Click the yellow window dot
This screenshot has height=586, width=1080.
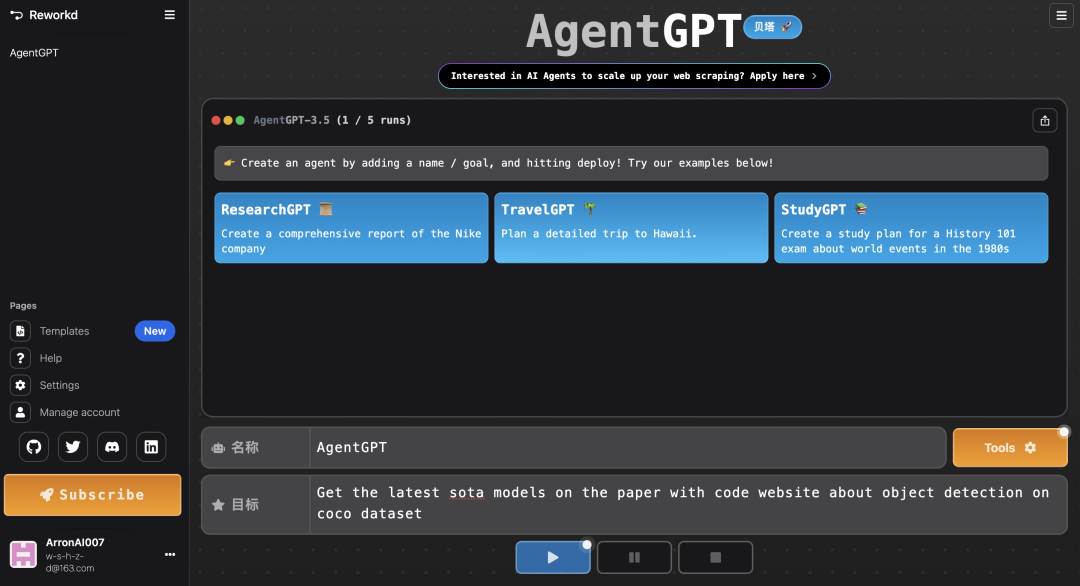pyautogui.click(x=228, y=121)
